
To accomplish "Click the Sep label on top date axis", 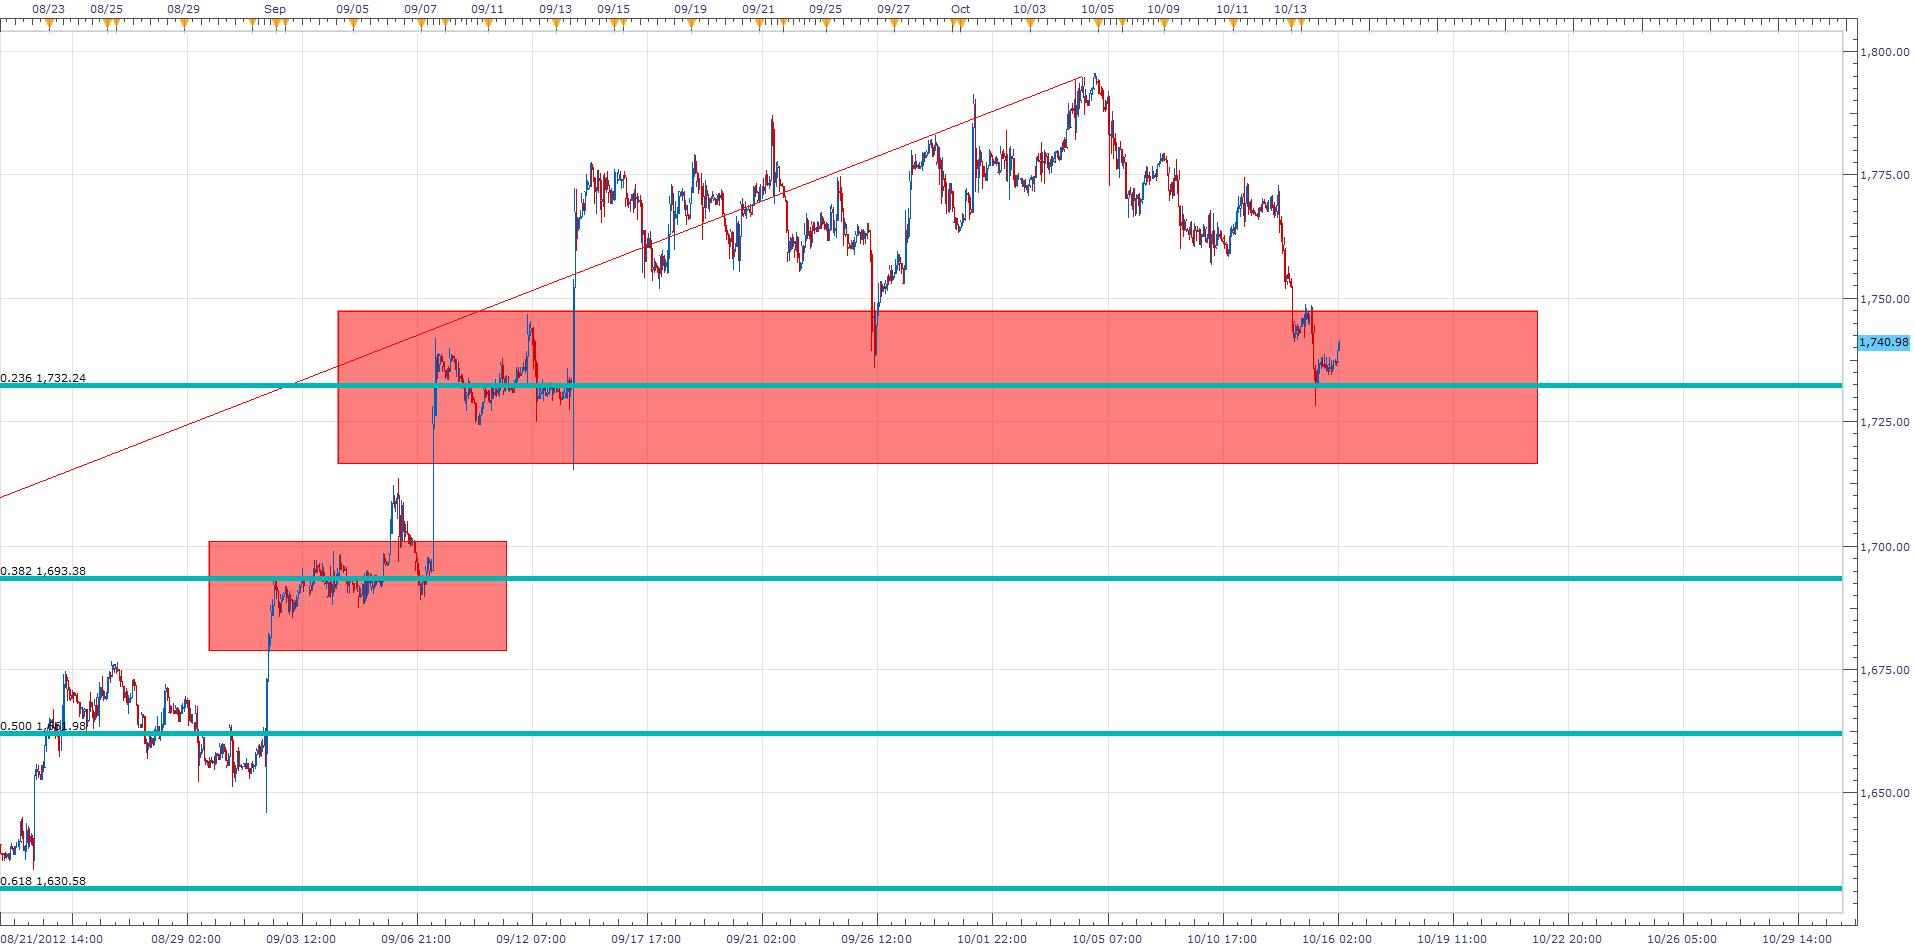I will point(275,9).
